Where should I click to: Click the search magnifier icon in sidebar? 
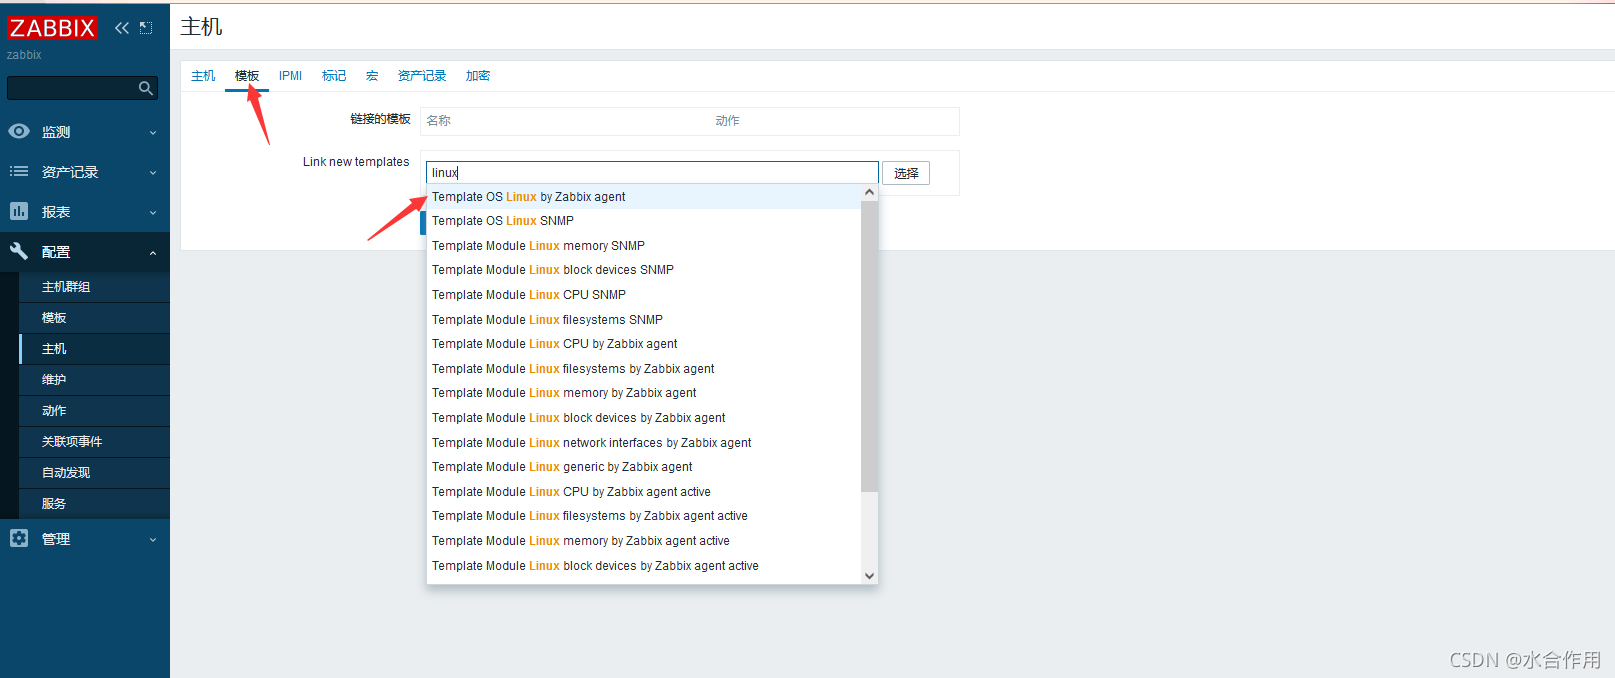tap(146, 88)
